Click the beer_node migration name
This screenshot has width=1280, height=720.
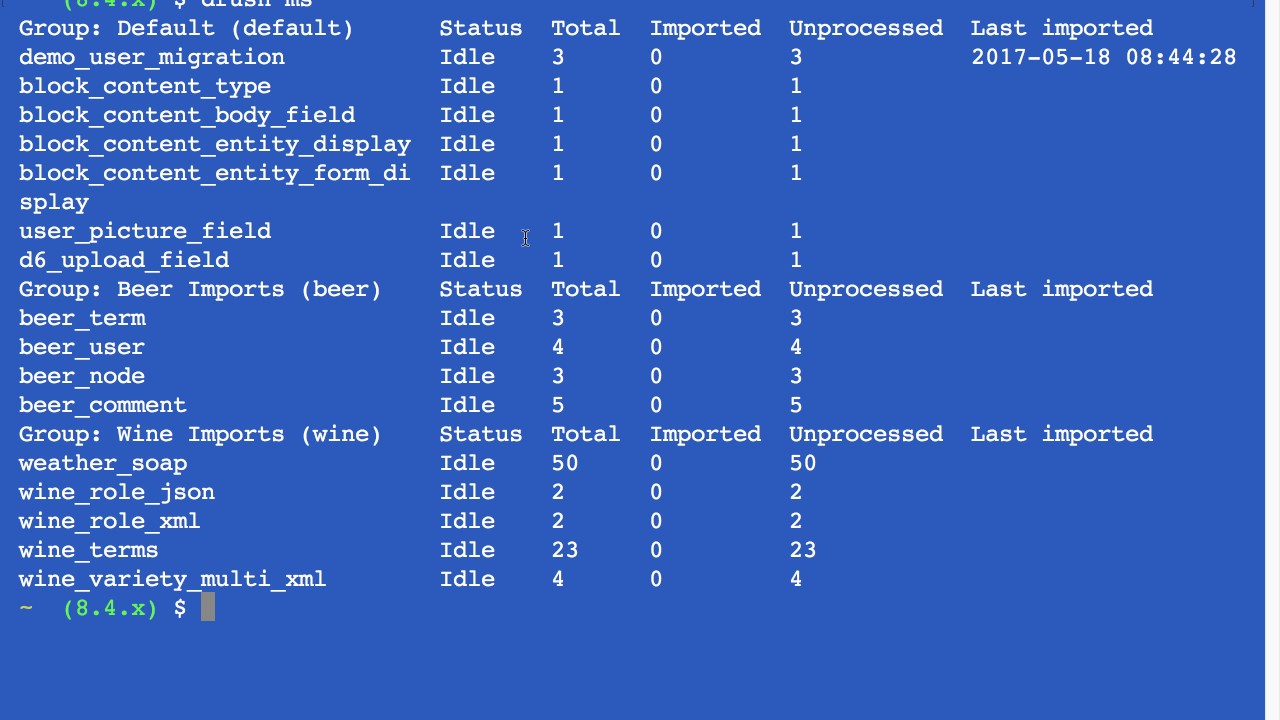pos(82,376)
